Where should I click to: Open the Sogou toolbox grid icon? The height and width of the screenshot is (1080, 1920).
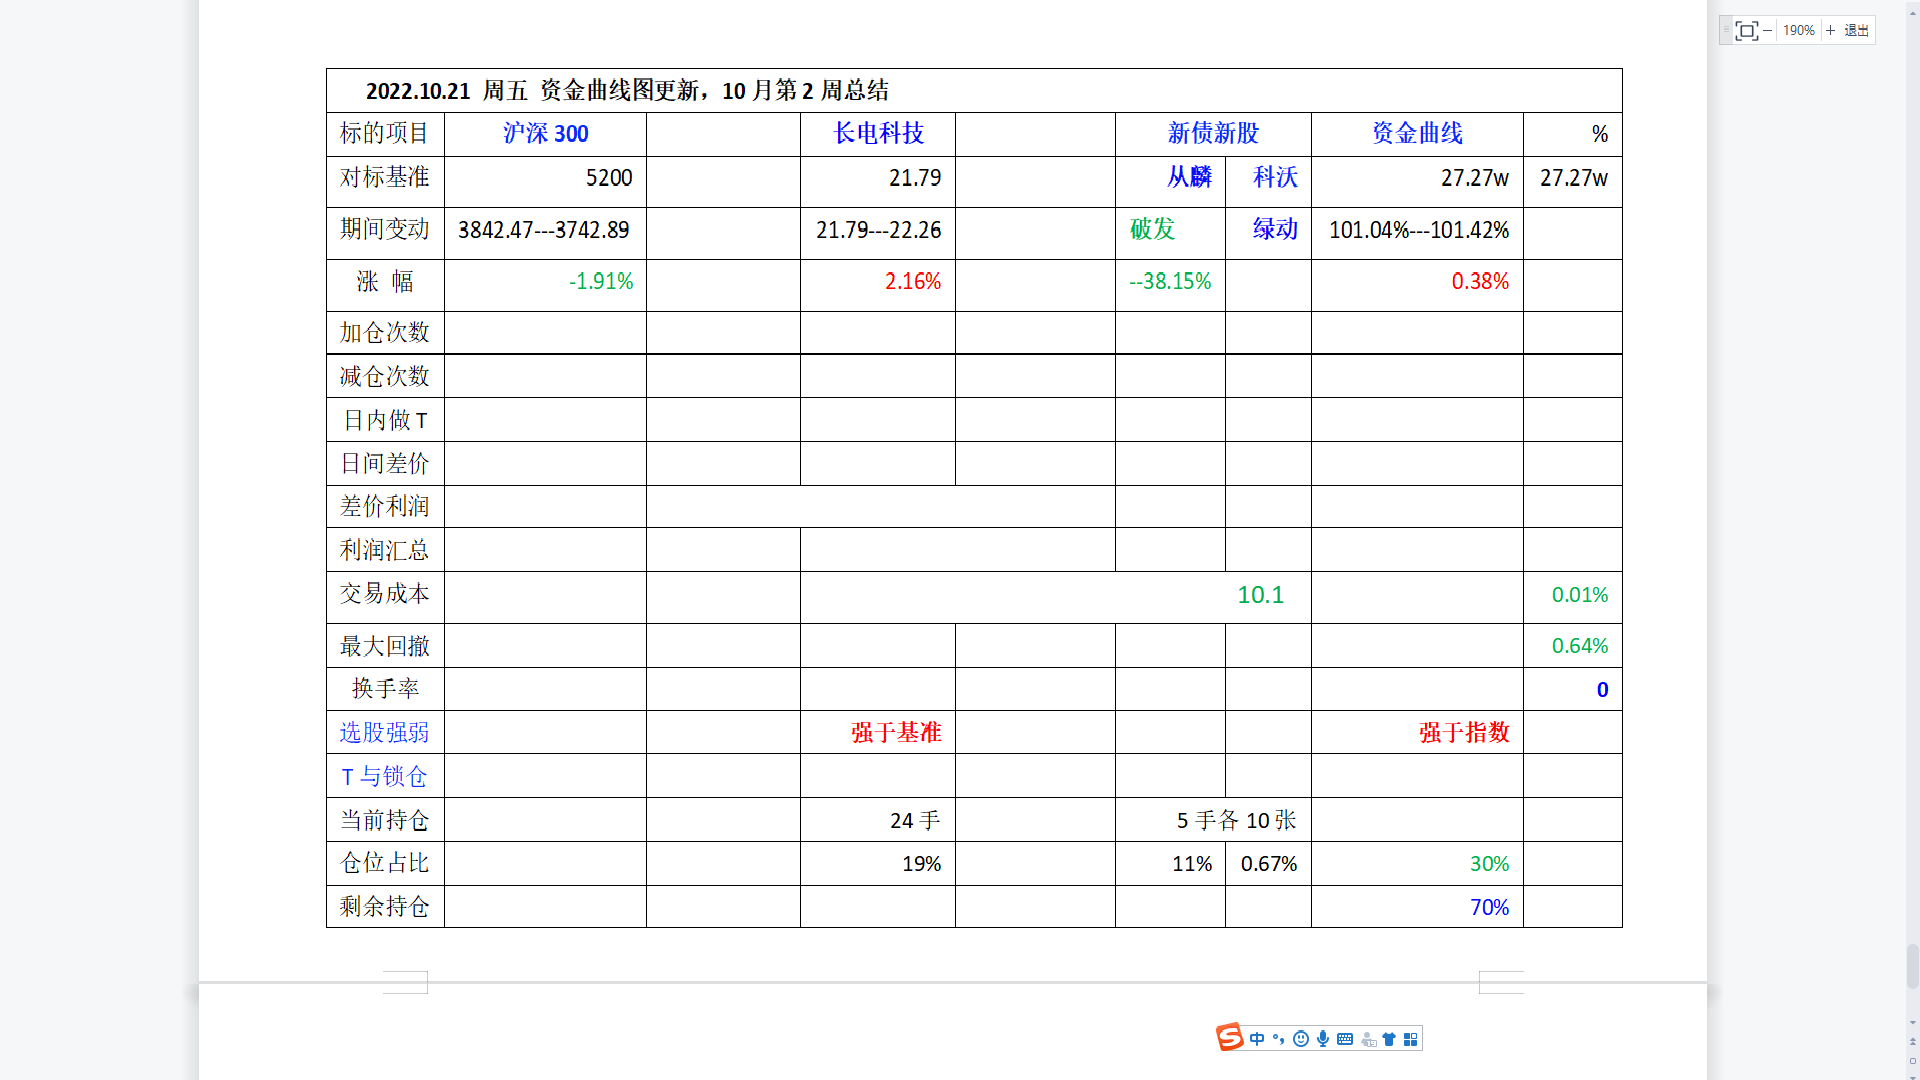1411,1038
